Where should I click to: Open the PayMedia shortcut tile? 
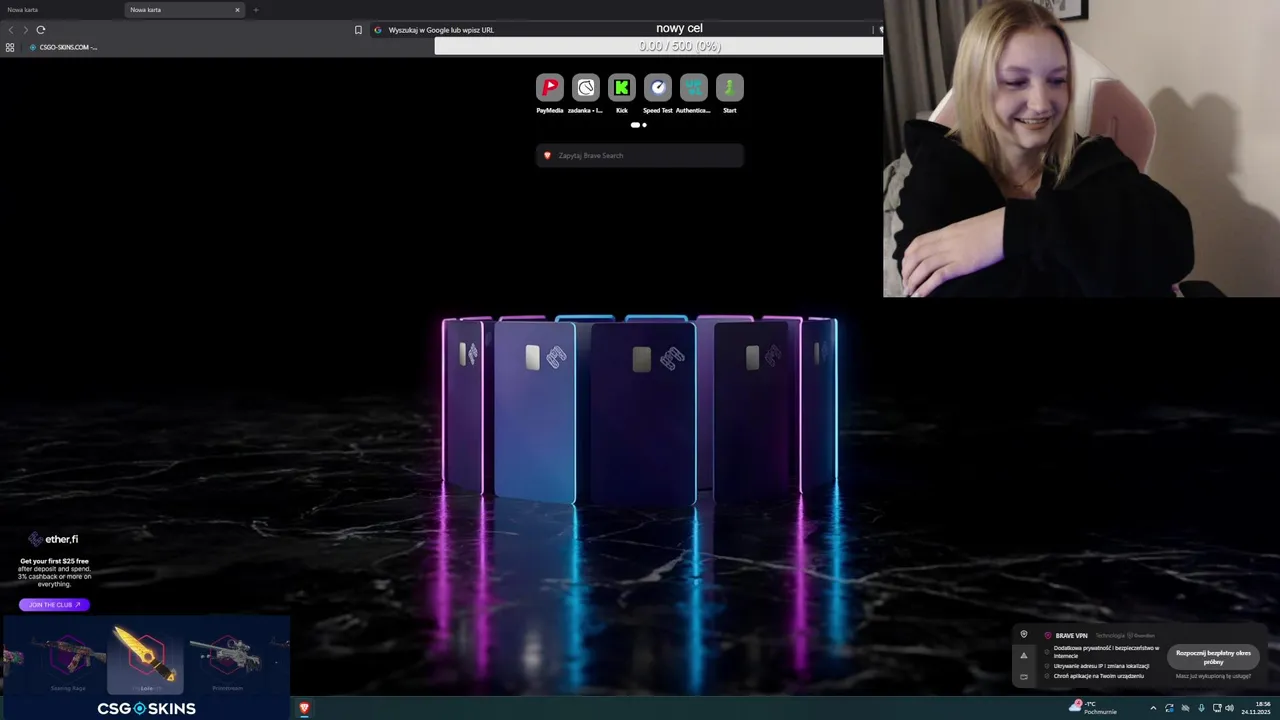pos(549,88)
